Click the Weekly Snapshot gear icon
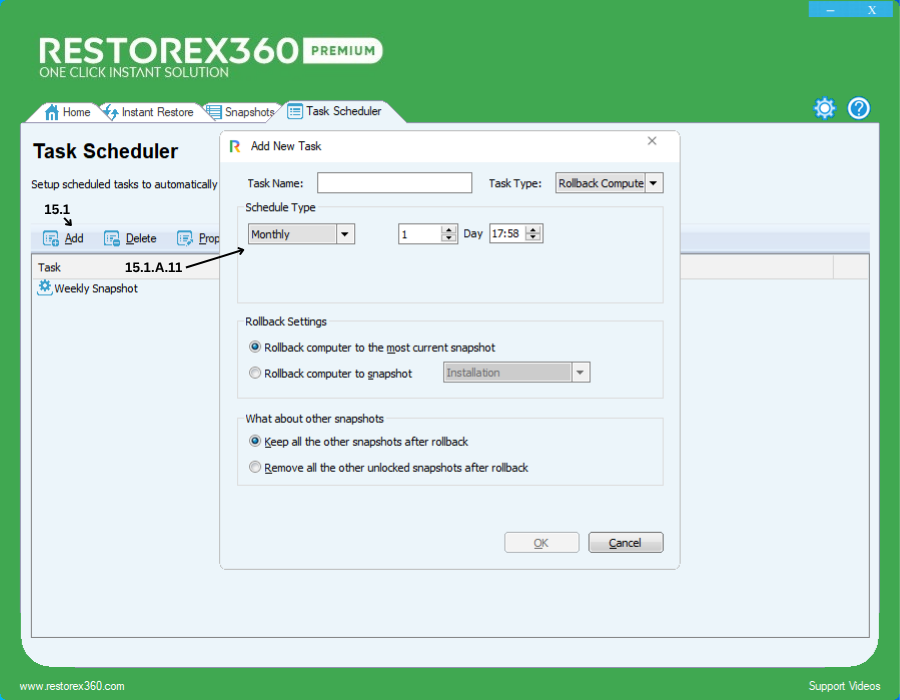The height and width of the screenshot is (700, 900). coord(44,288)
